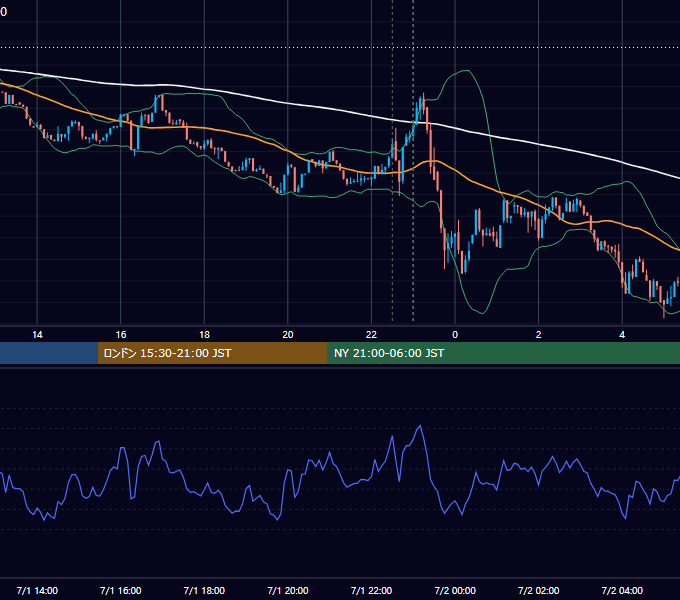Click the 16 hour label on price axis
This screenshot has width=680, height=600.
tap(121, 335)
